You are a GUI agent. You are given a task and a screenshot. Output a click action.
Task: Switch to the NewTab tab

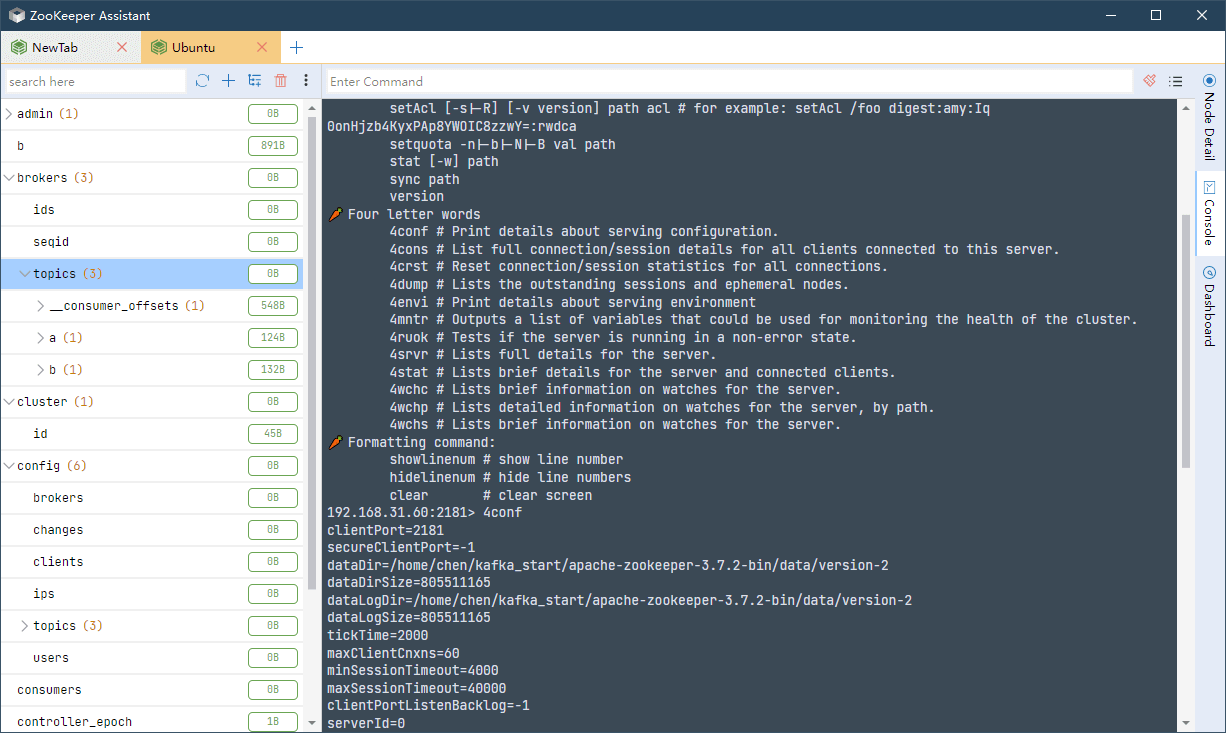click(55, 47)
